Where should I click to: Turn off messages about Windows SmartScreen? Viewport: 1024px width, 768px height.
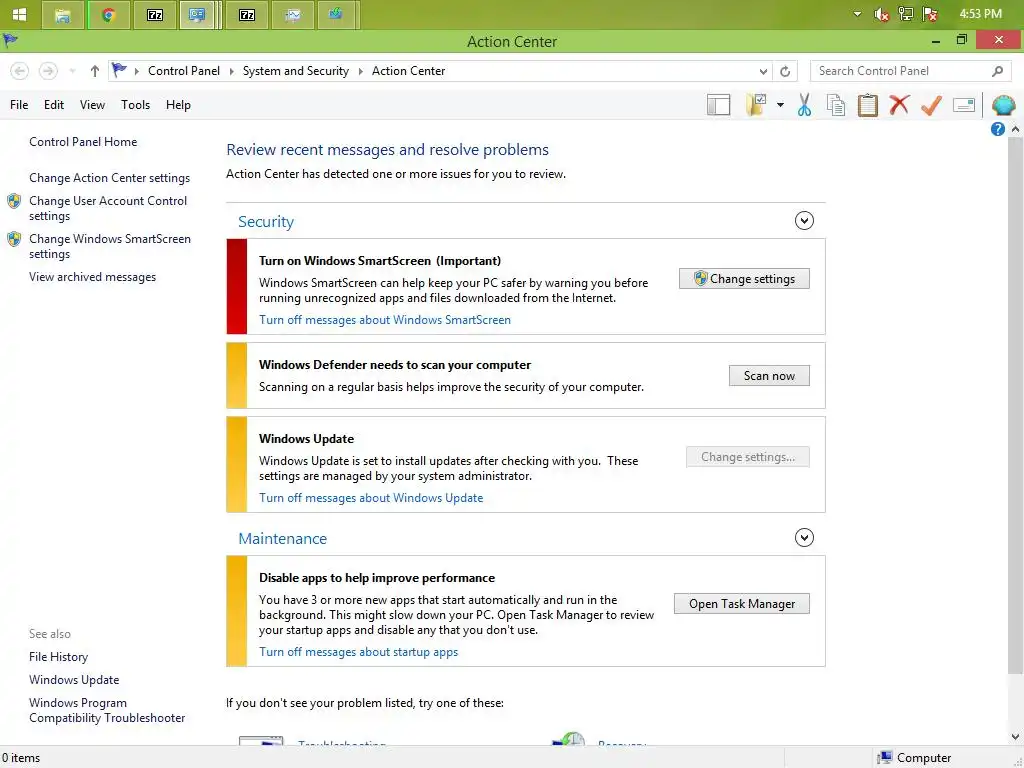(x=385, y=320)
